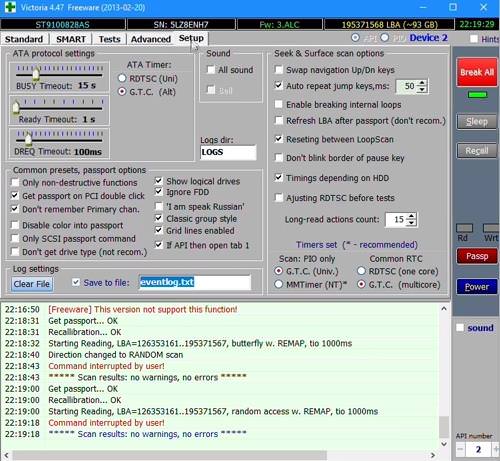Select RDTSC (one core) common RTC
Image resolution: width=500 pixels, height=461 pixels.
pos(361,271)
